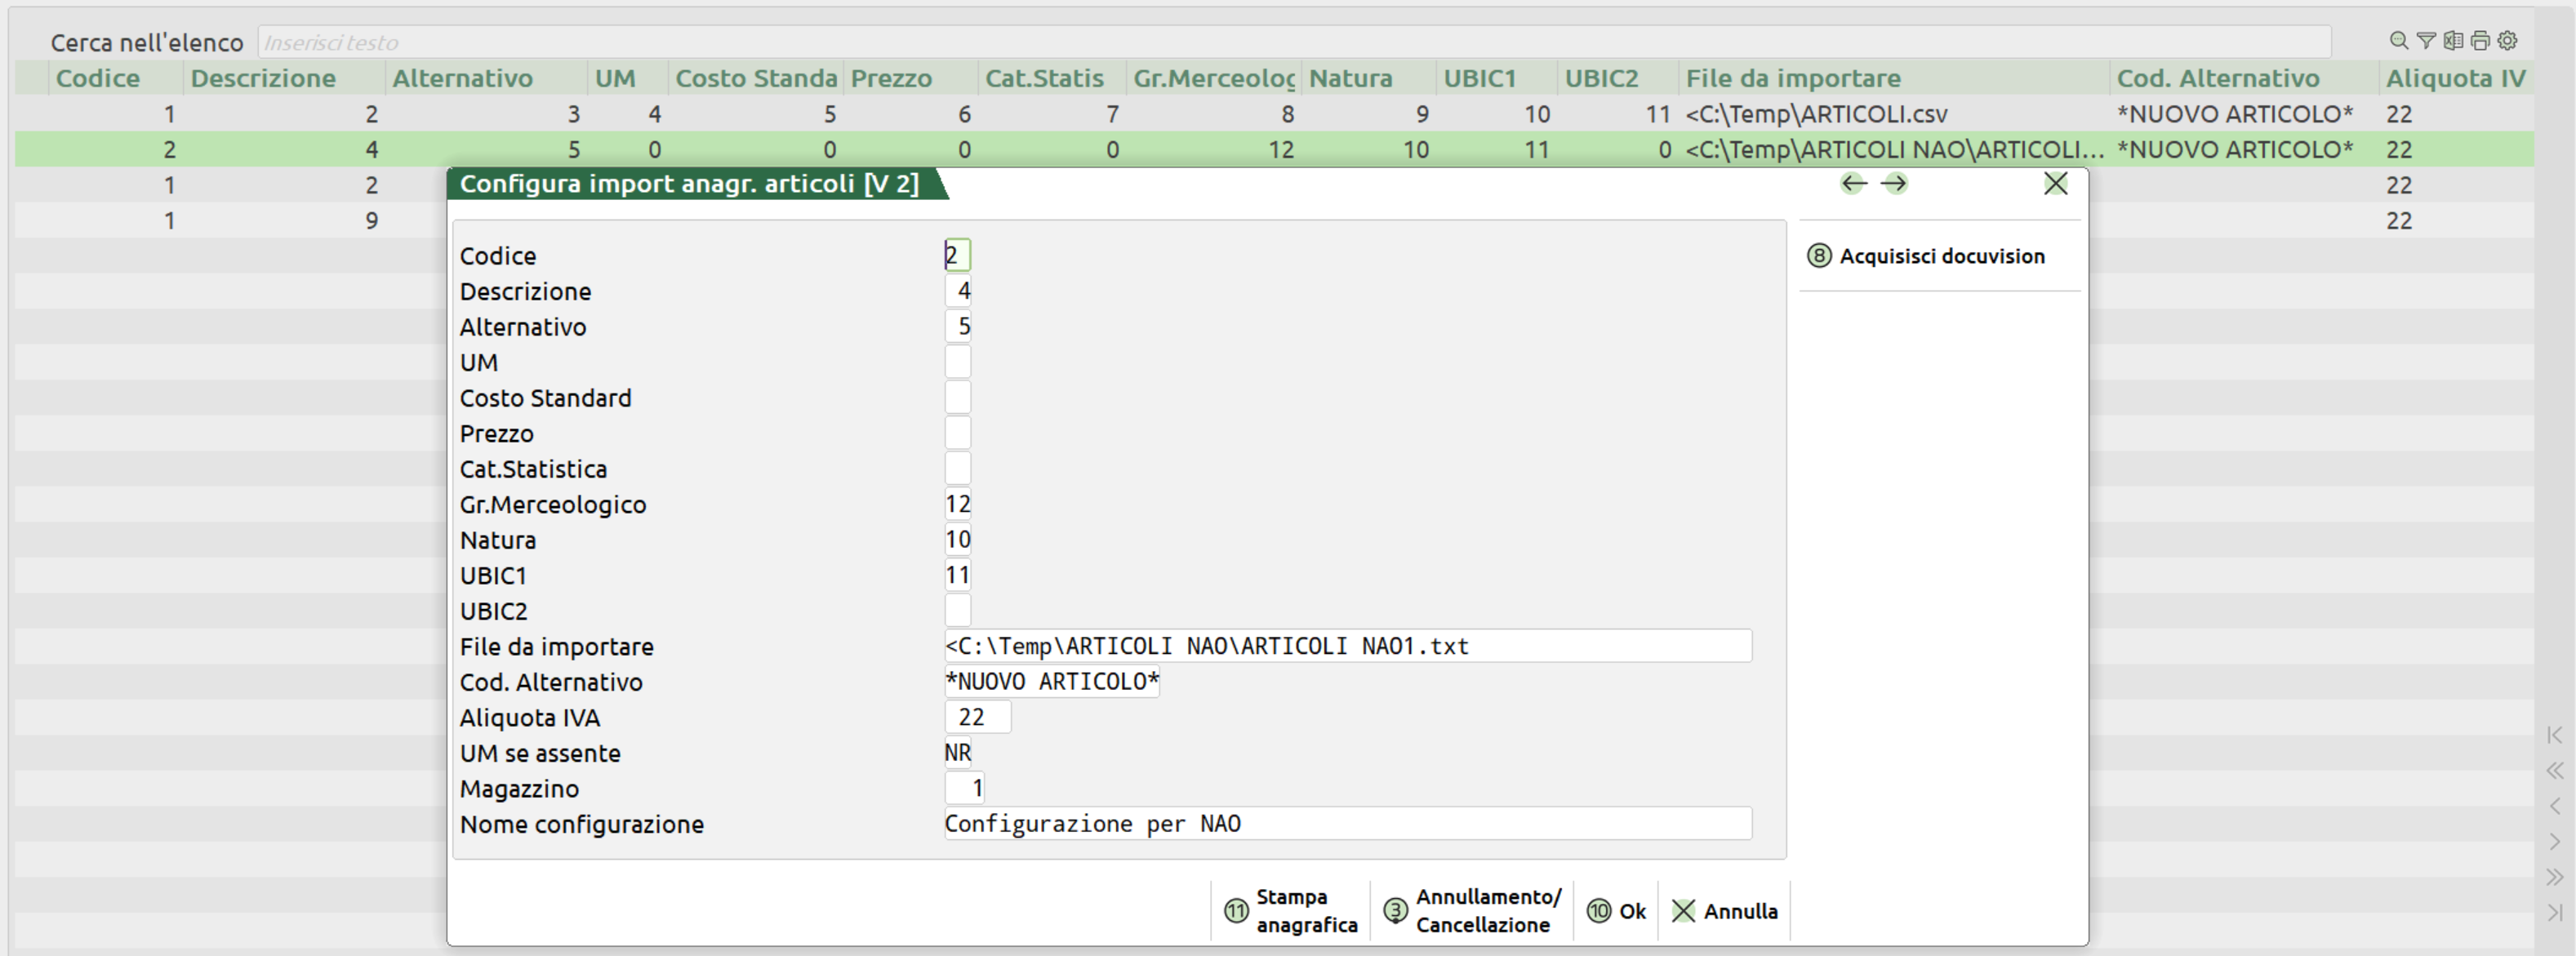Click the printer icon above the list

[2480, 41]
